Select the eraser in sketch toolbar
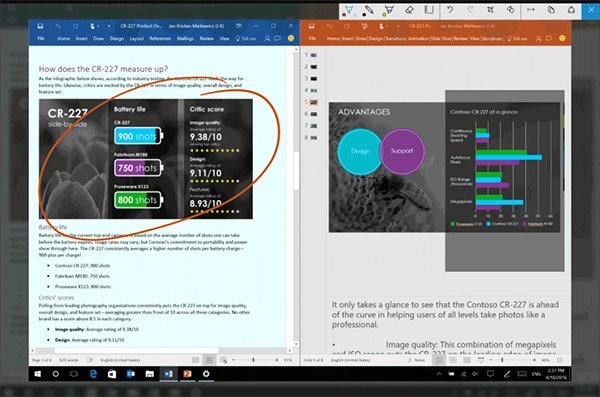Screen dimensions: 600x397 coord(409,10)
